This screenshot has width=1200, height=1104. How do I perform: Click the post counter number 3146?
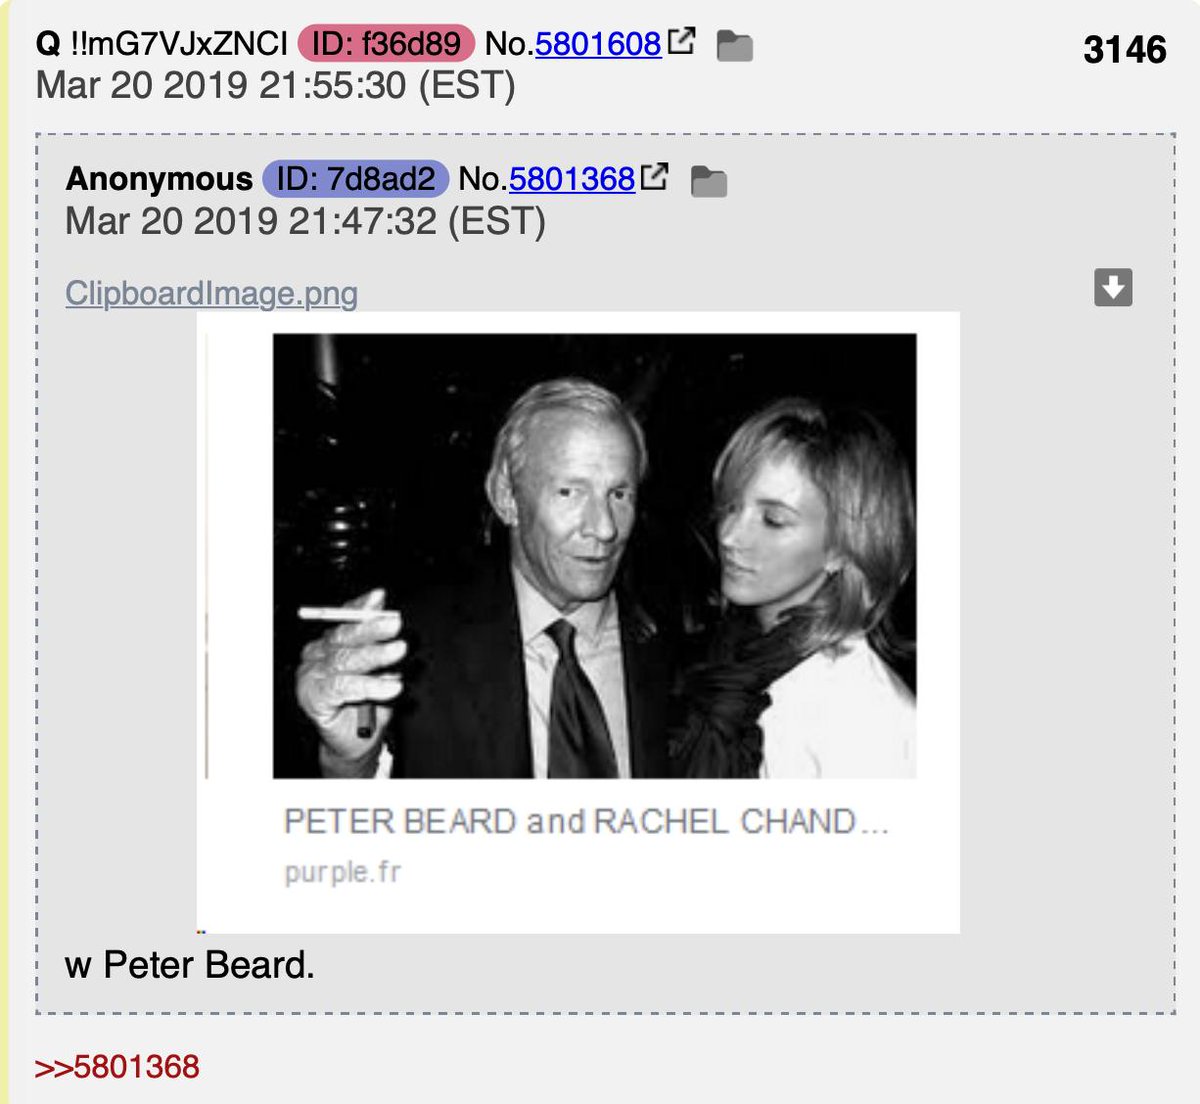[1125, 49]
